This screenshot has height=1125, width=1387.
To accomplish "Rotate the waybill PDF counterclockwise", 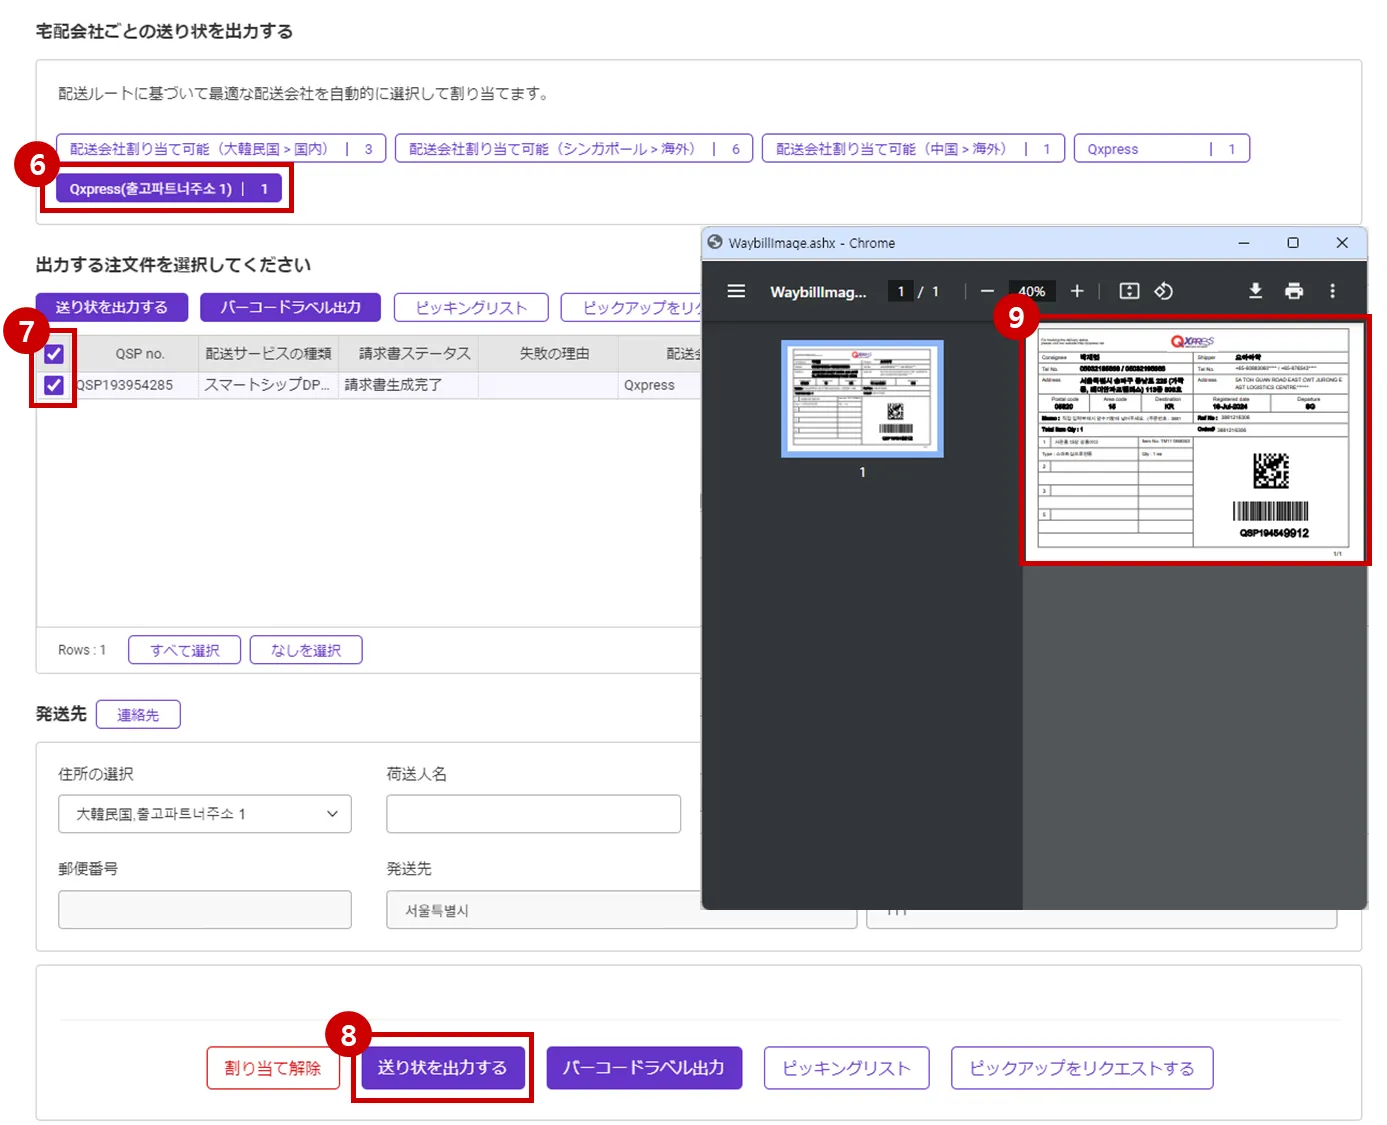I will (x=1163, y=291).
